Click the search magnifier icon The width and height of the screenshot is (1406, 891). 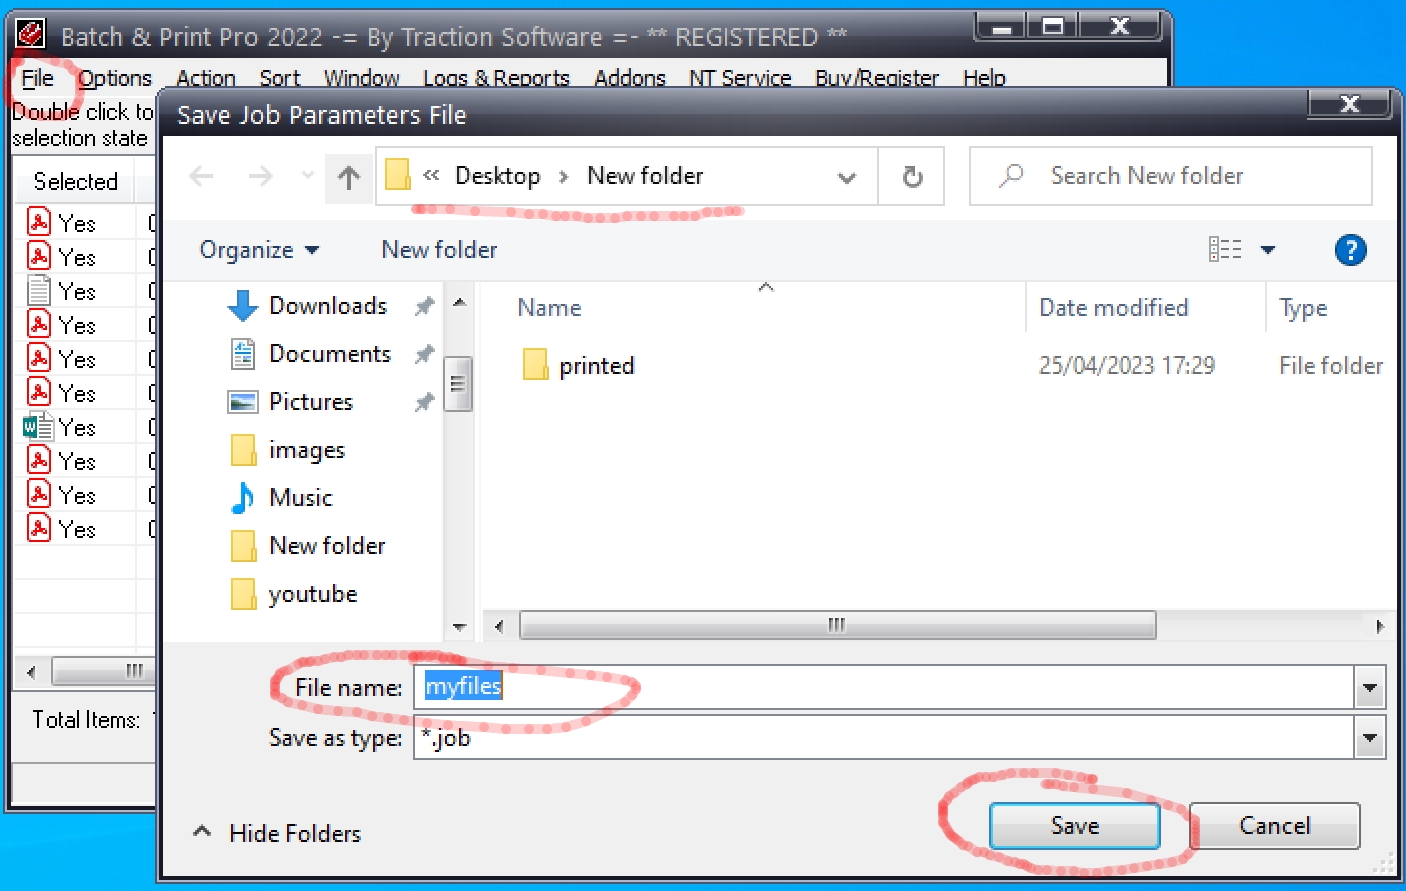click(x=1011, y=176)
